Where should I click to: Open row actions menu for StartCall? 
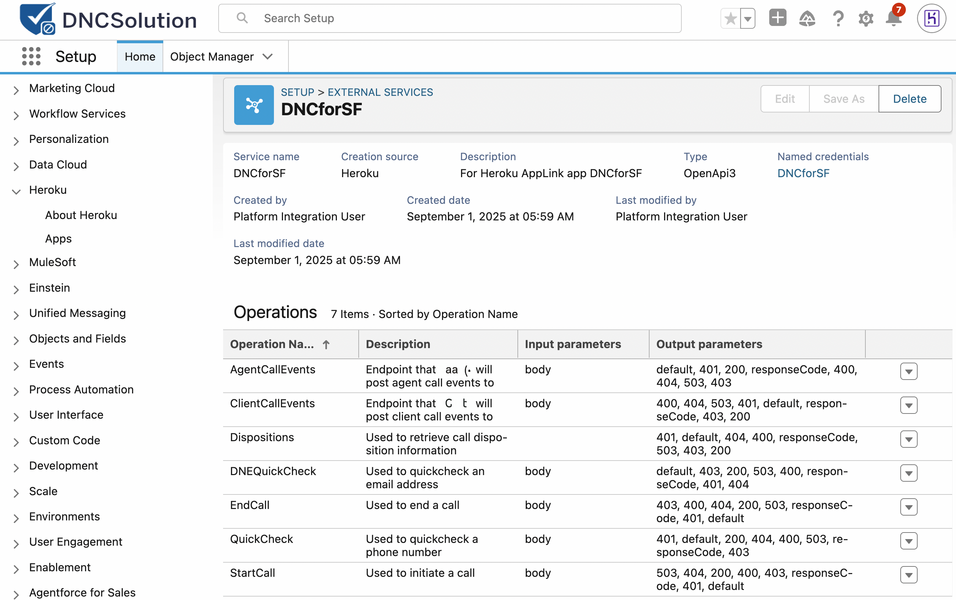click(908, 575)
